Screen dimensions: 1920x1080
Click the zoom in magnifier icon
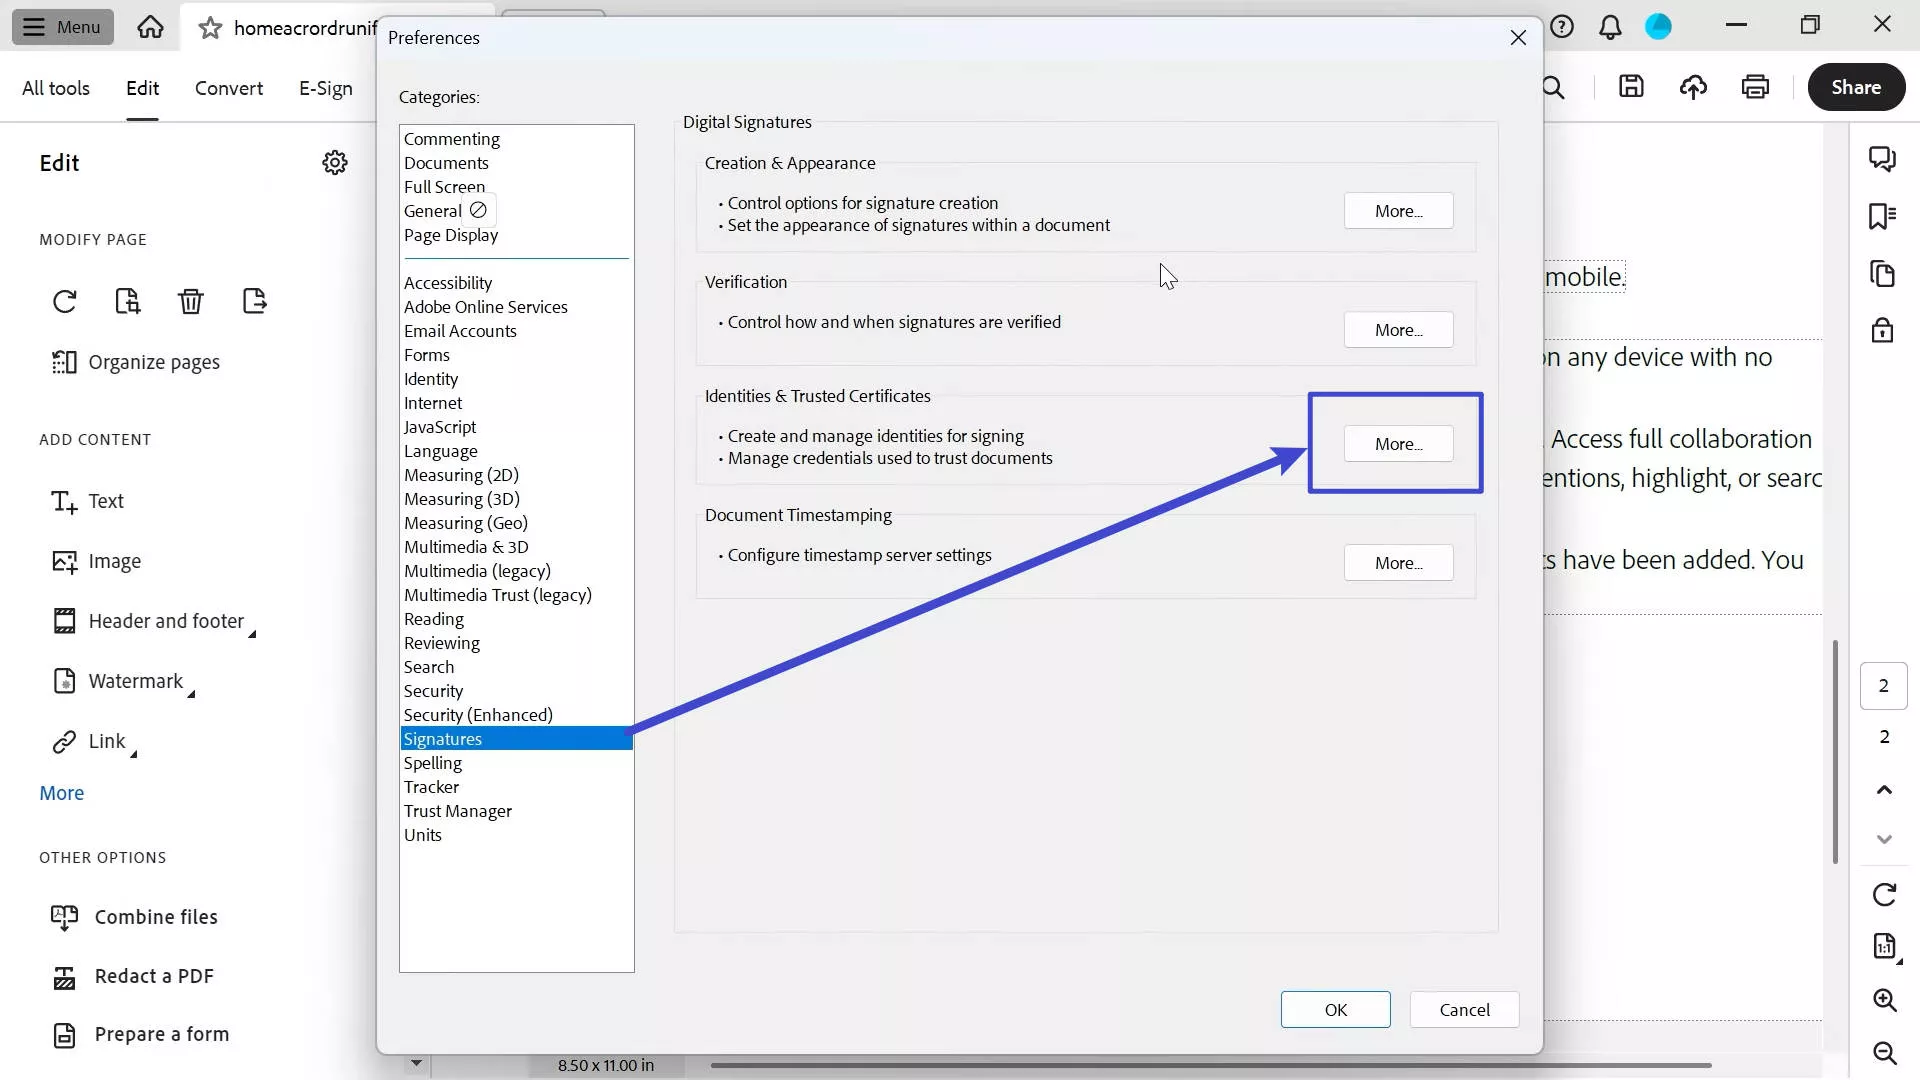pos(1884,1000)
